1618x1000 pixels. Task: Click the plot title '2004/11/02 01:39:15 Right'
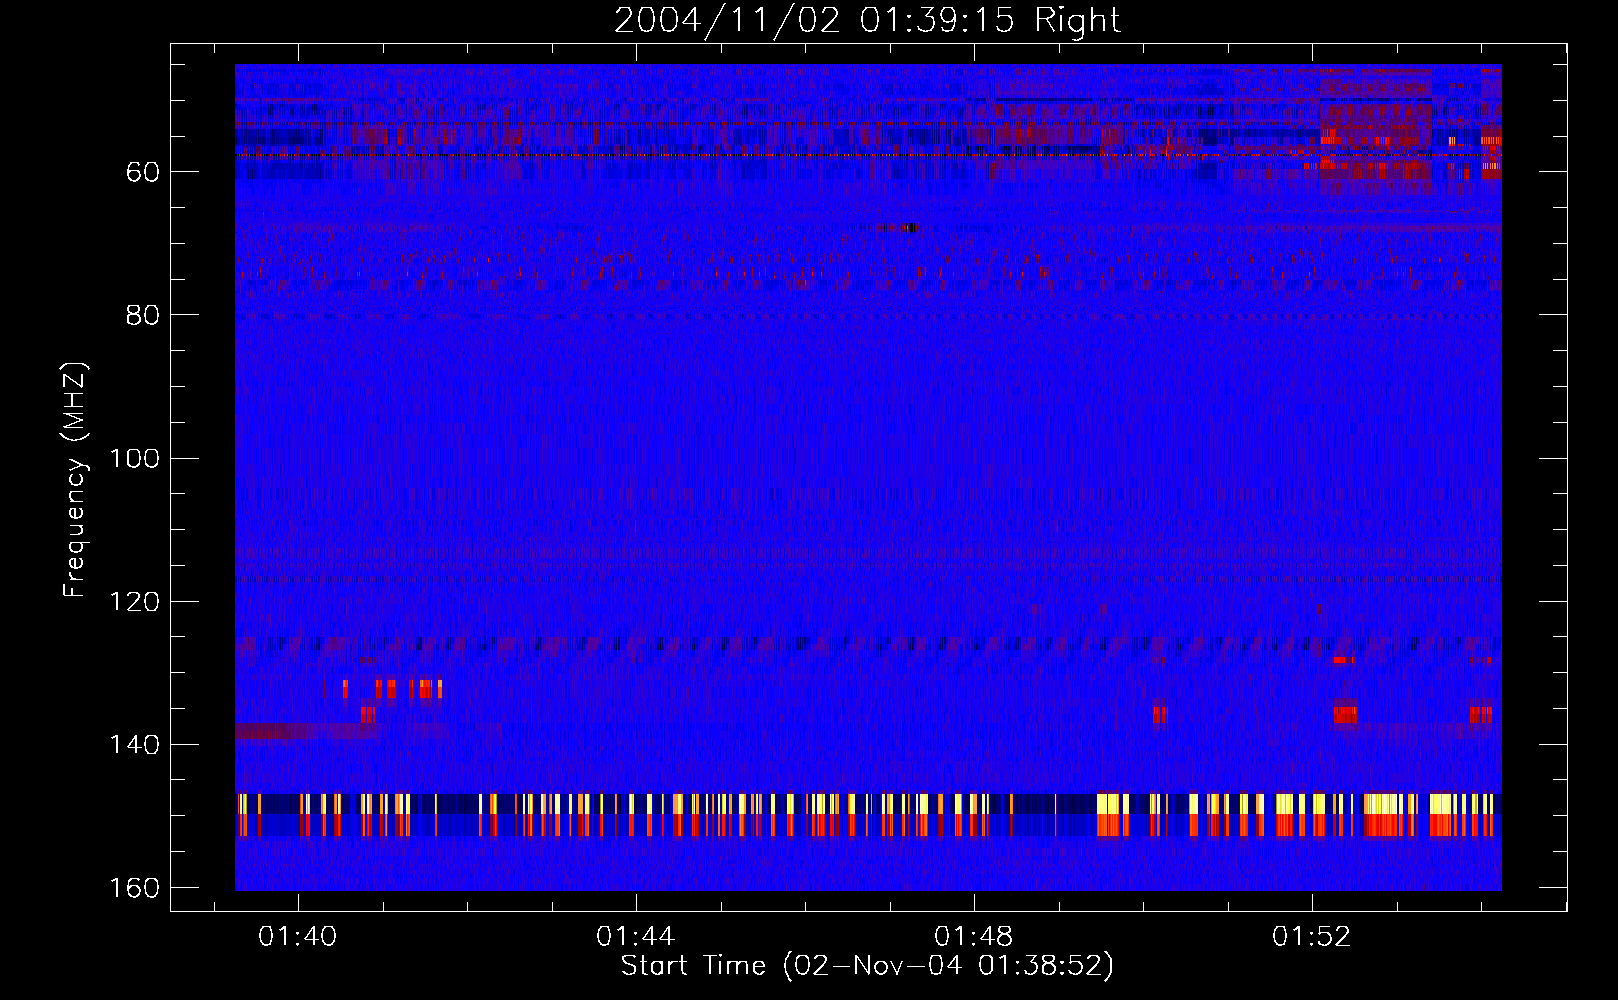[x=867, y=20]
